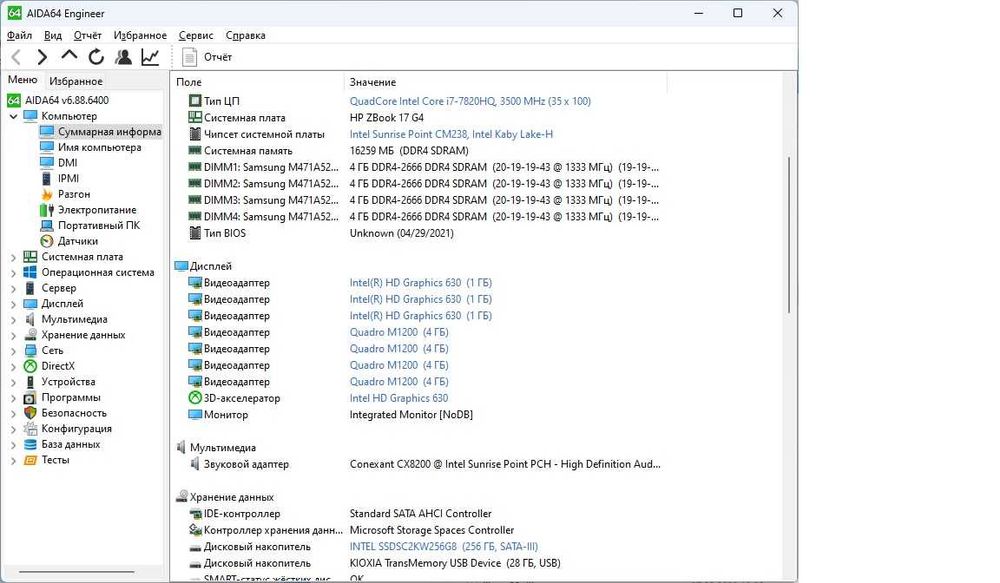This screenshot has height=583, width=1000.
Task: Open the graph chart toolbar icon
Action: (x=150, y=57)
